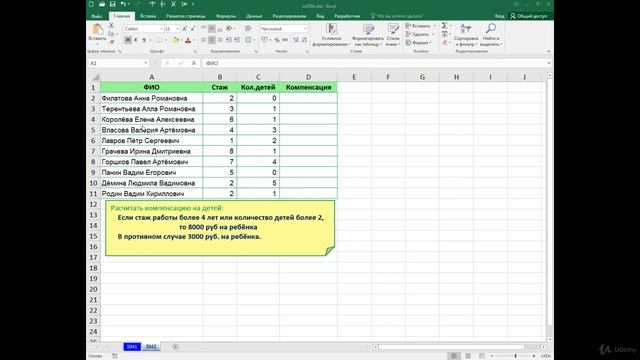640x360 pixels.
Task: Open Find & Select dropdown
Action: point(491,35)
